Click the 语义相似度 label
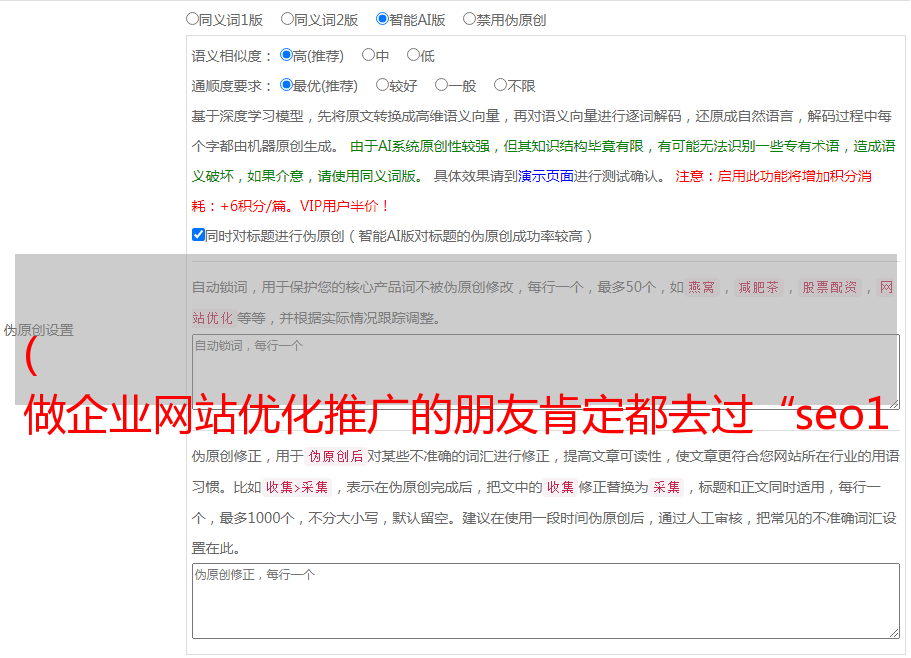The image size is (911, 658). [x=232, y=56]
